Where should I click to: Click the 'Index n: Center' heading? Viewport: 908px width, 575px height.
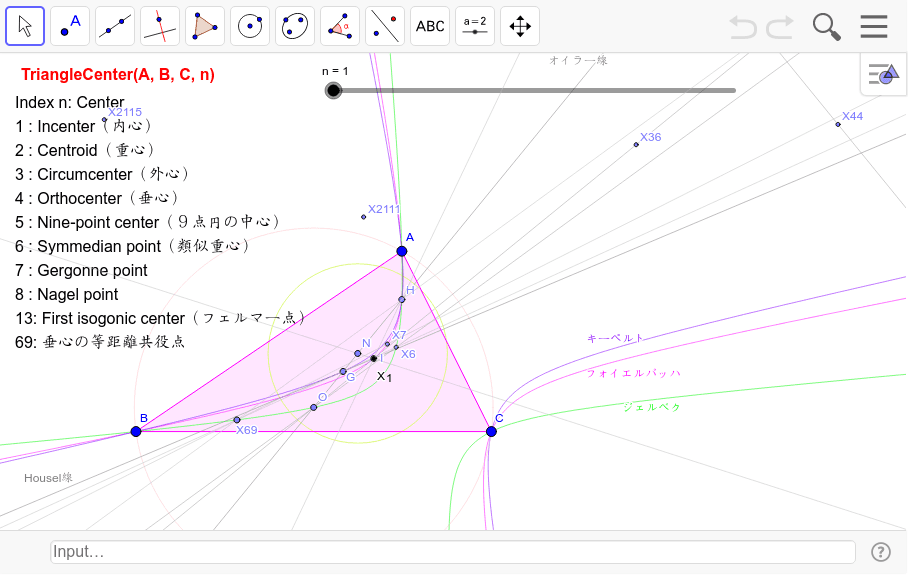(69, 102)
